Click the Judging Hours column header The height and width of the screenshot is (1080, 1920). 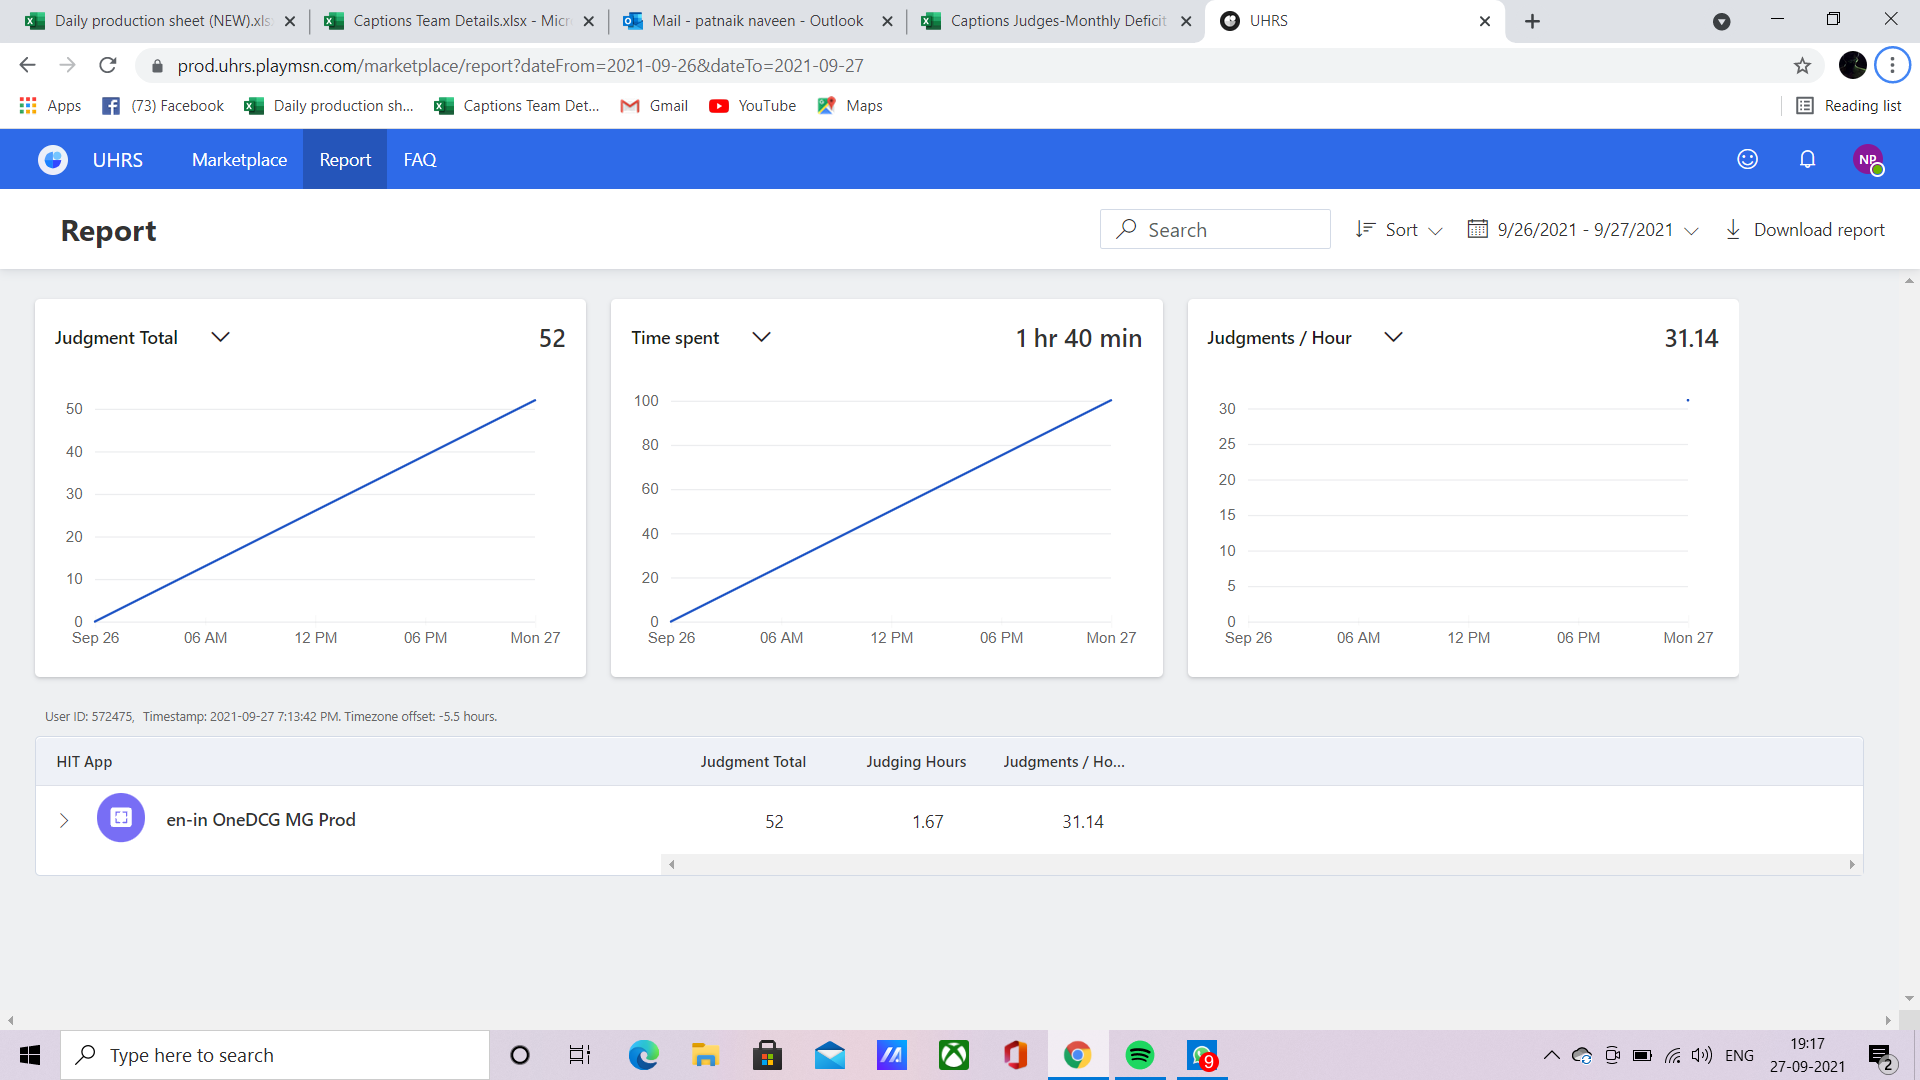tap(916, 762)
